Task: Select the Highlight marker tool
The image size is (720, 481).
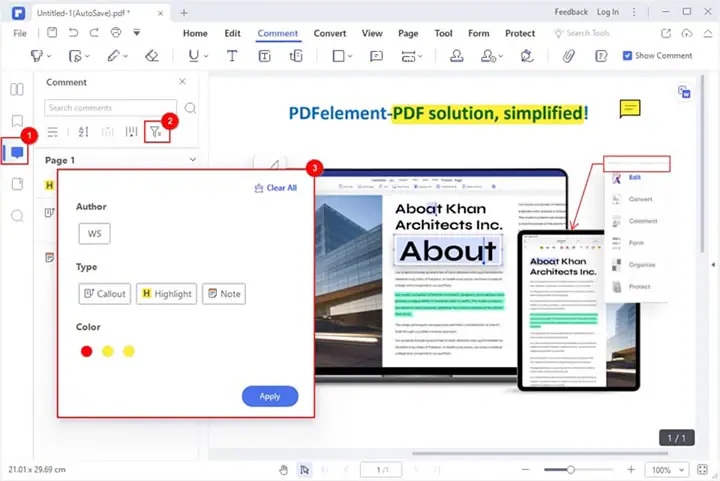Action: (36, 56)
